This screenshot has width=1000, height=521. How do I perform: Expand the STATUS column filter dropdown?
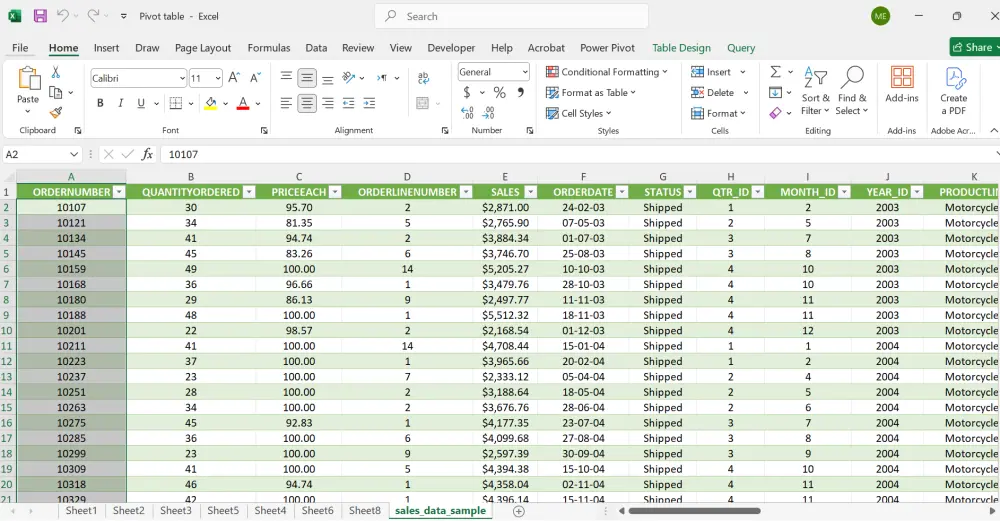coord(691,192)
